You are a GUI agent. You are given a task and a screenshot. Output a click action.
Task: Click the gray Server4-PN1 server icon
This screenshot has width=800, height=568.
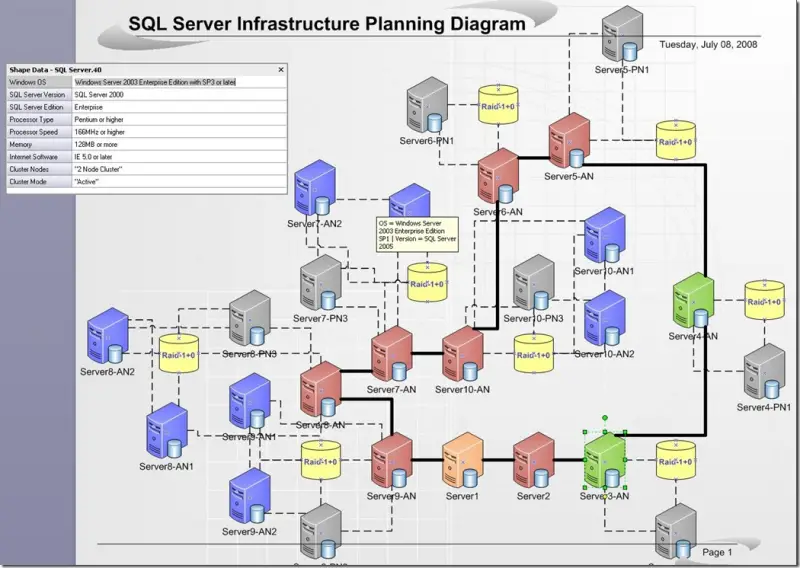click(764, 372)
